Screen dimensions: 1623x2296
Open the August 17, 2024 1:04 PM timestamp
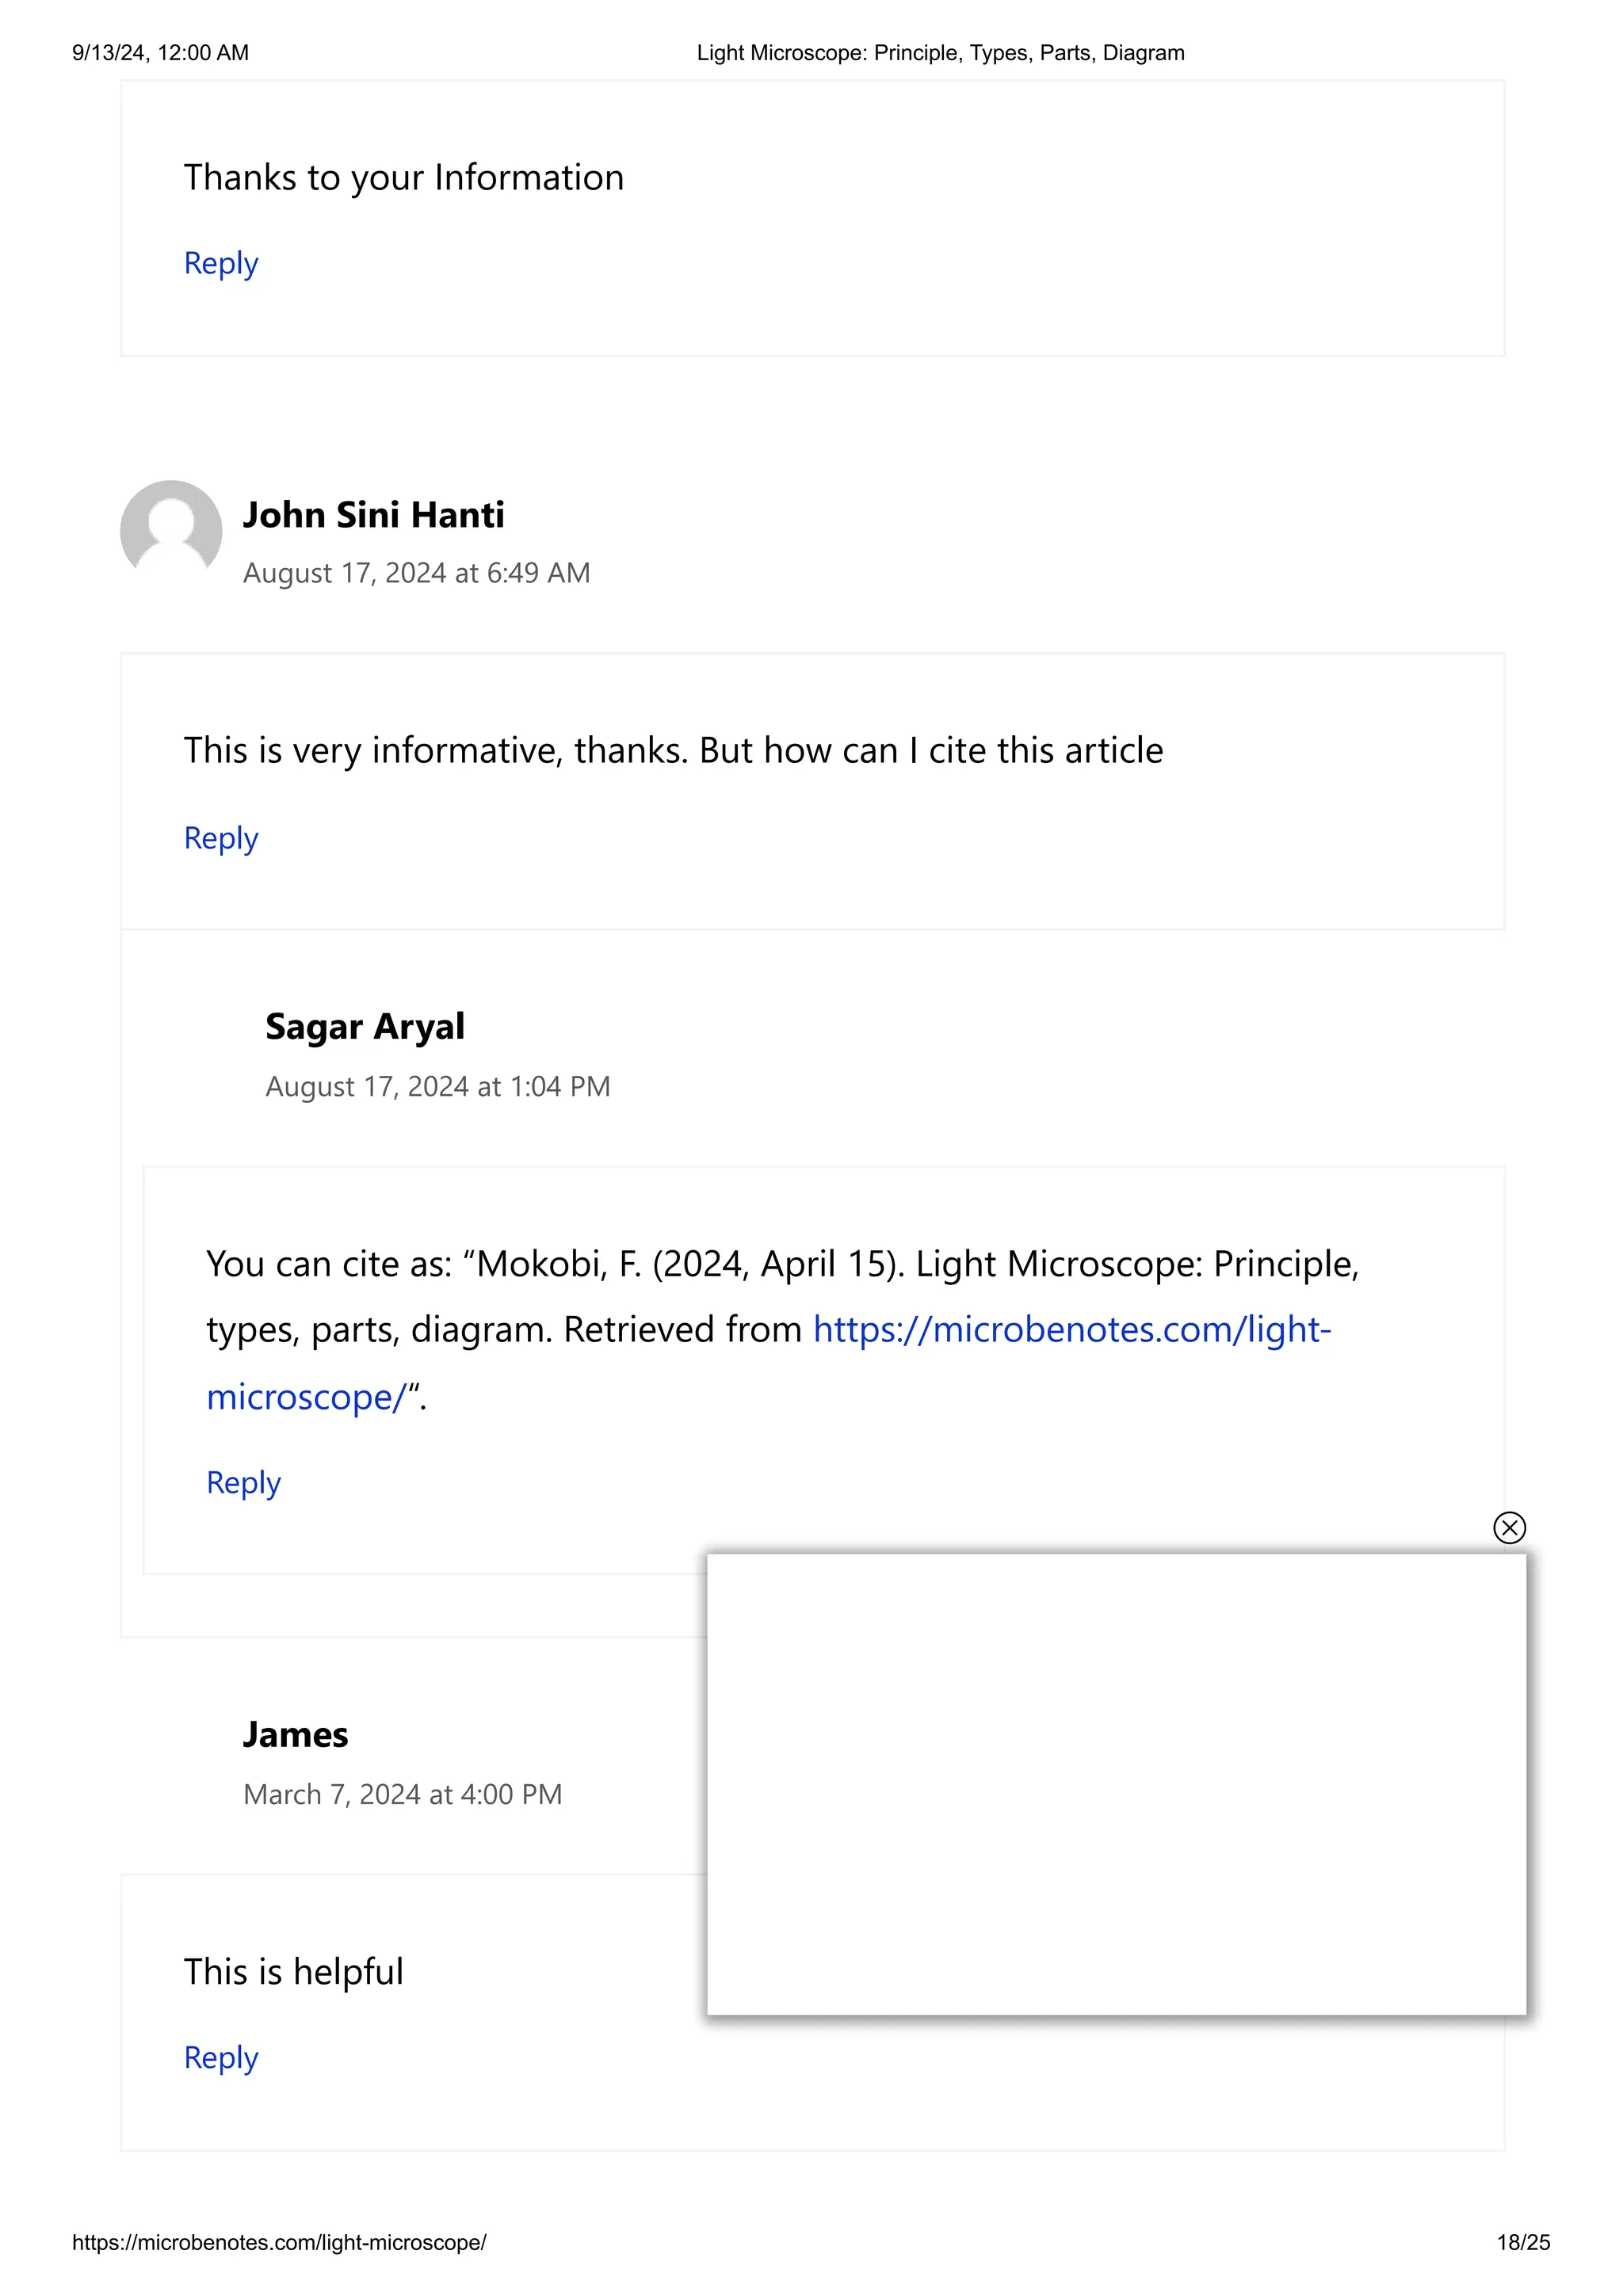tap(437, 1086)
